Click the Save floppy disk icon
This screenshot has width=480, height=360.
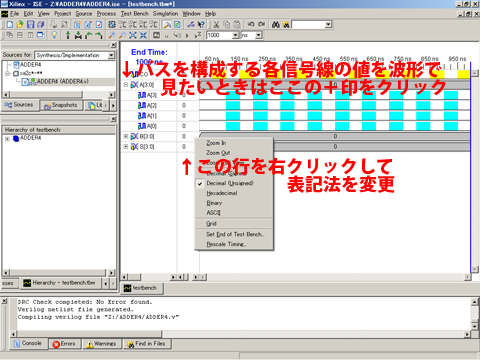pyautogui.click(x=30, y=24)
